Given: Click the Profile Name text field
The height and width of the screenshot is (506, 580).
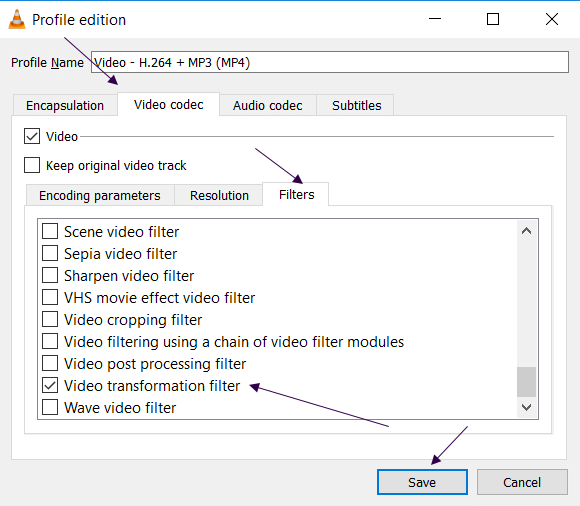Looking at the screenshot, I should (330, 62).
